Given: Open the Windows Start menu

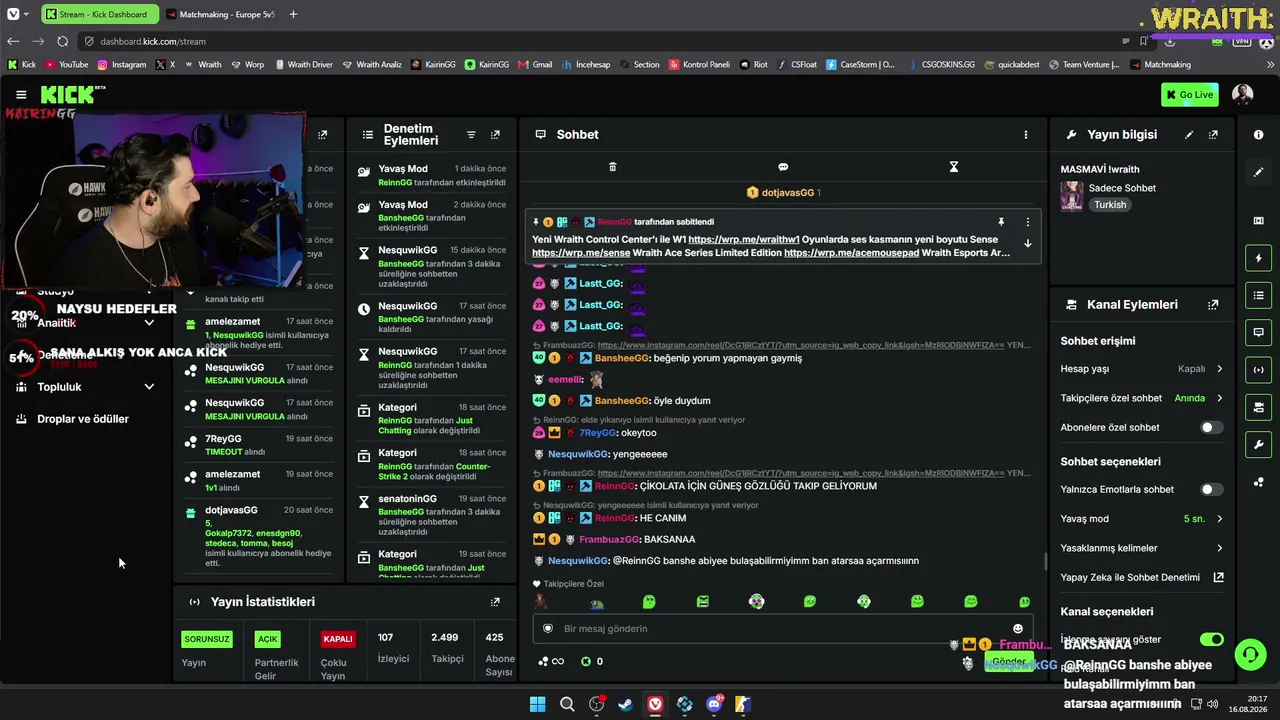Looking at the screenshot, I should pyautogui.click(x=537, y=704).
